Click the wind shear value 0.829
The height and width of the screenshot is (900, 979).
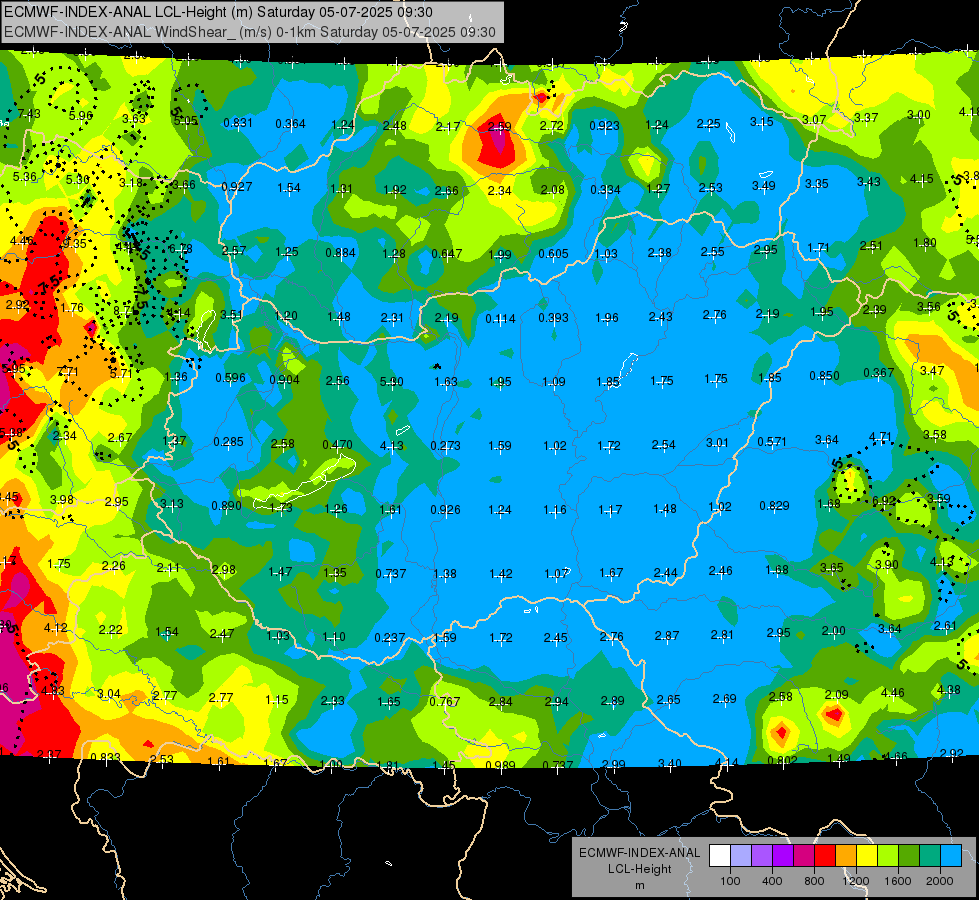coord(774,505)
